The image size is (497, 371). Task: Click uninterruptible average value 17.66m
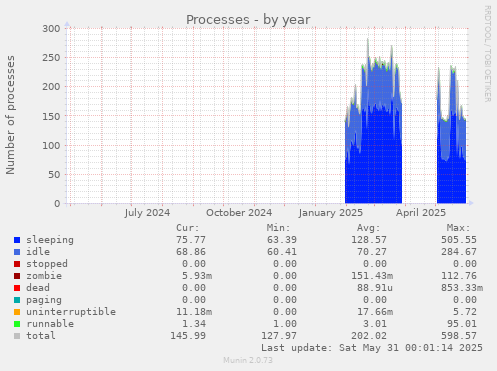(375, 312)
